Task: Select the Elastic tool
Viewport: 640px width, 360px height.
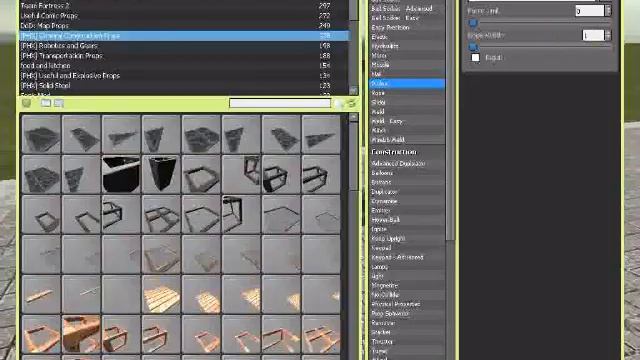Action: click(x=407, y=37)
